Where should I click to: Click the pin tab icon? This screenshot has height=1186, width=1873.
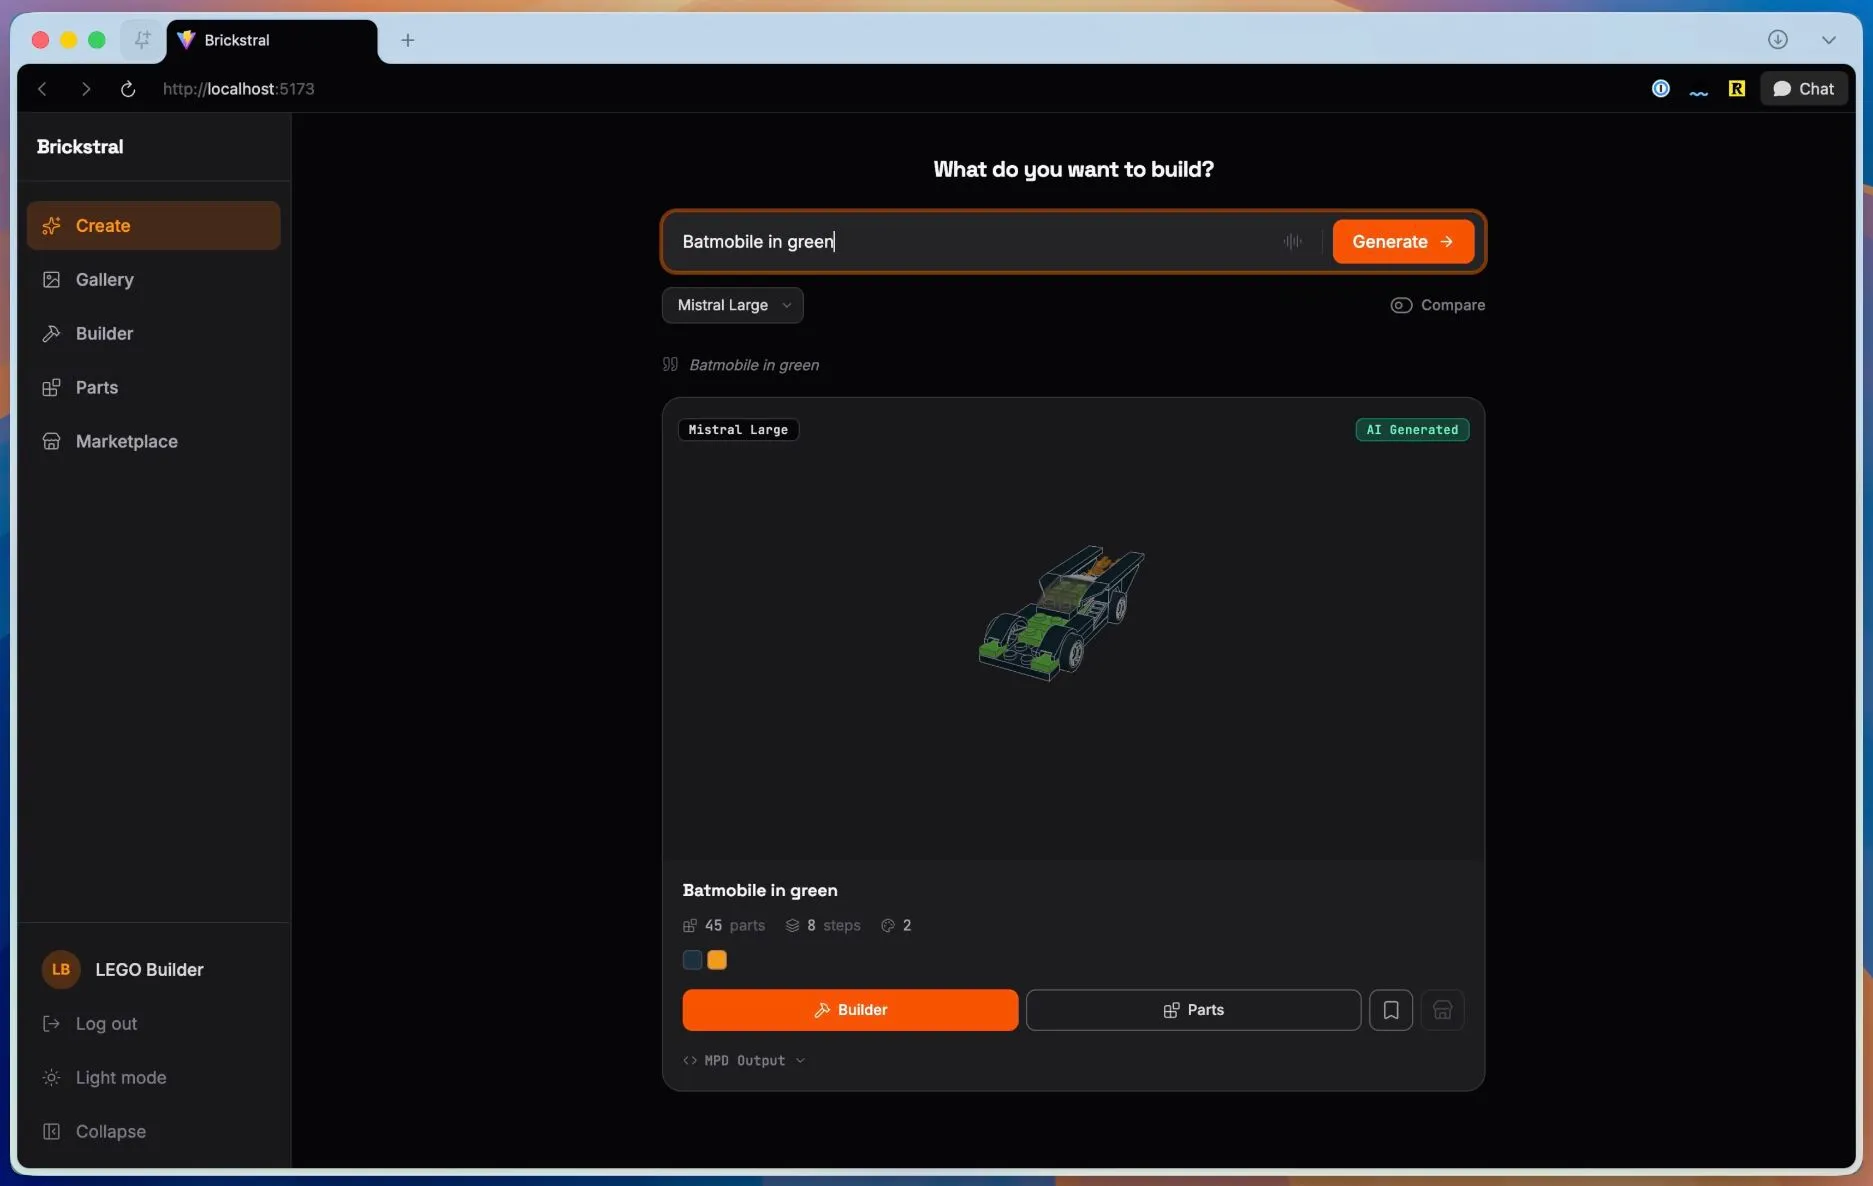[142, 40]
